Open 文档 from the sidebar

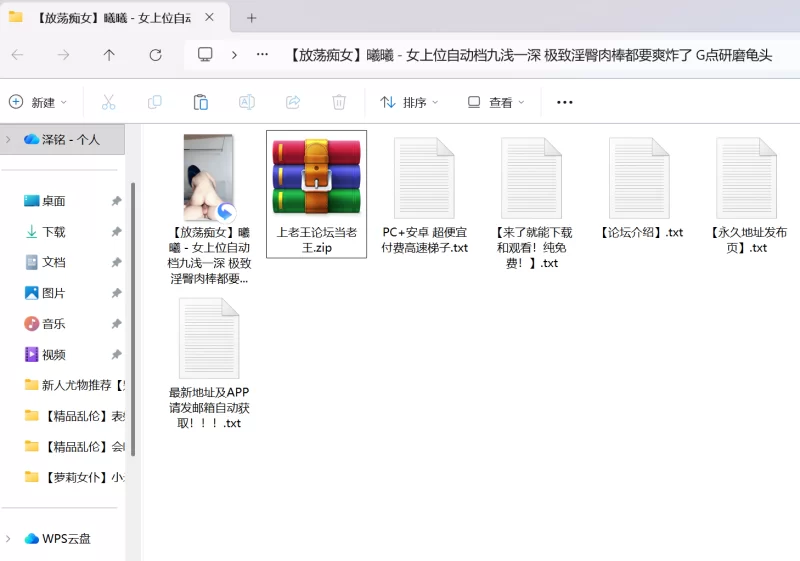pyautogui.click(x=53, y=262)
